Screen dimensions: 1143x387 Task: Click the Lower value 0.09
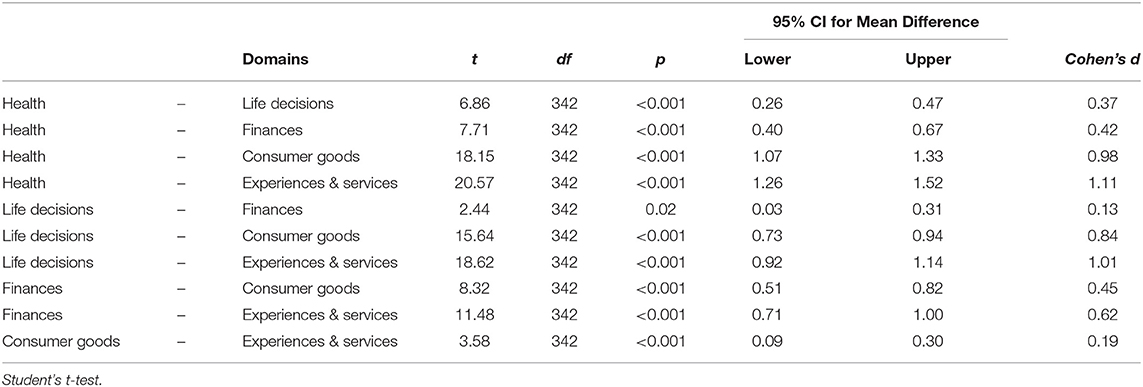(x=765, y=340)
